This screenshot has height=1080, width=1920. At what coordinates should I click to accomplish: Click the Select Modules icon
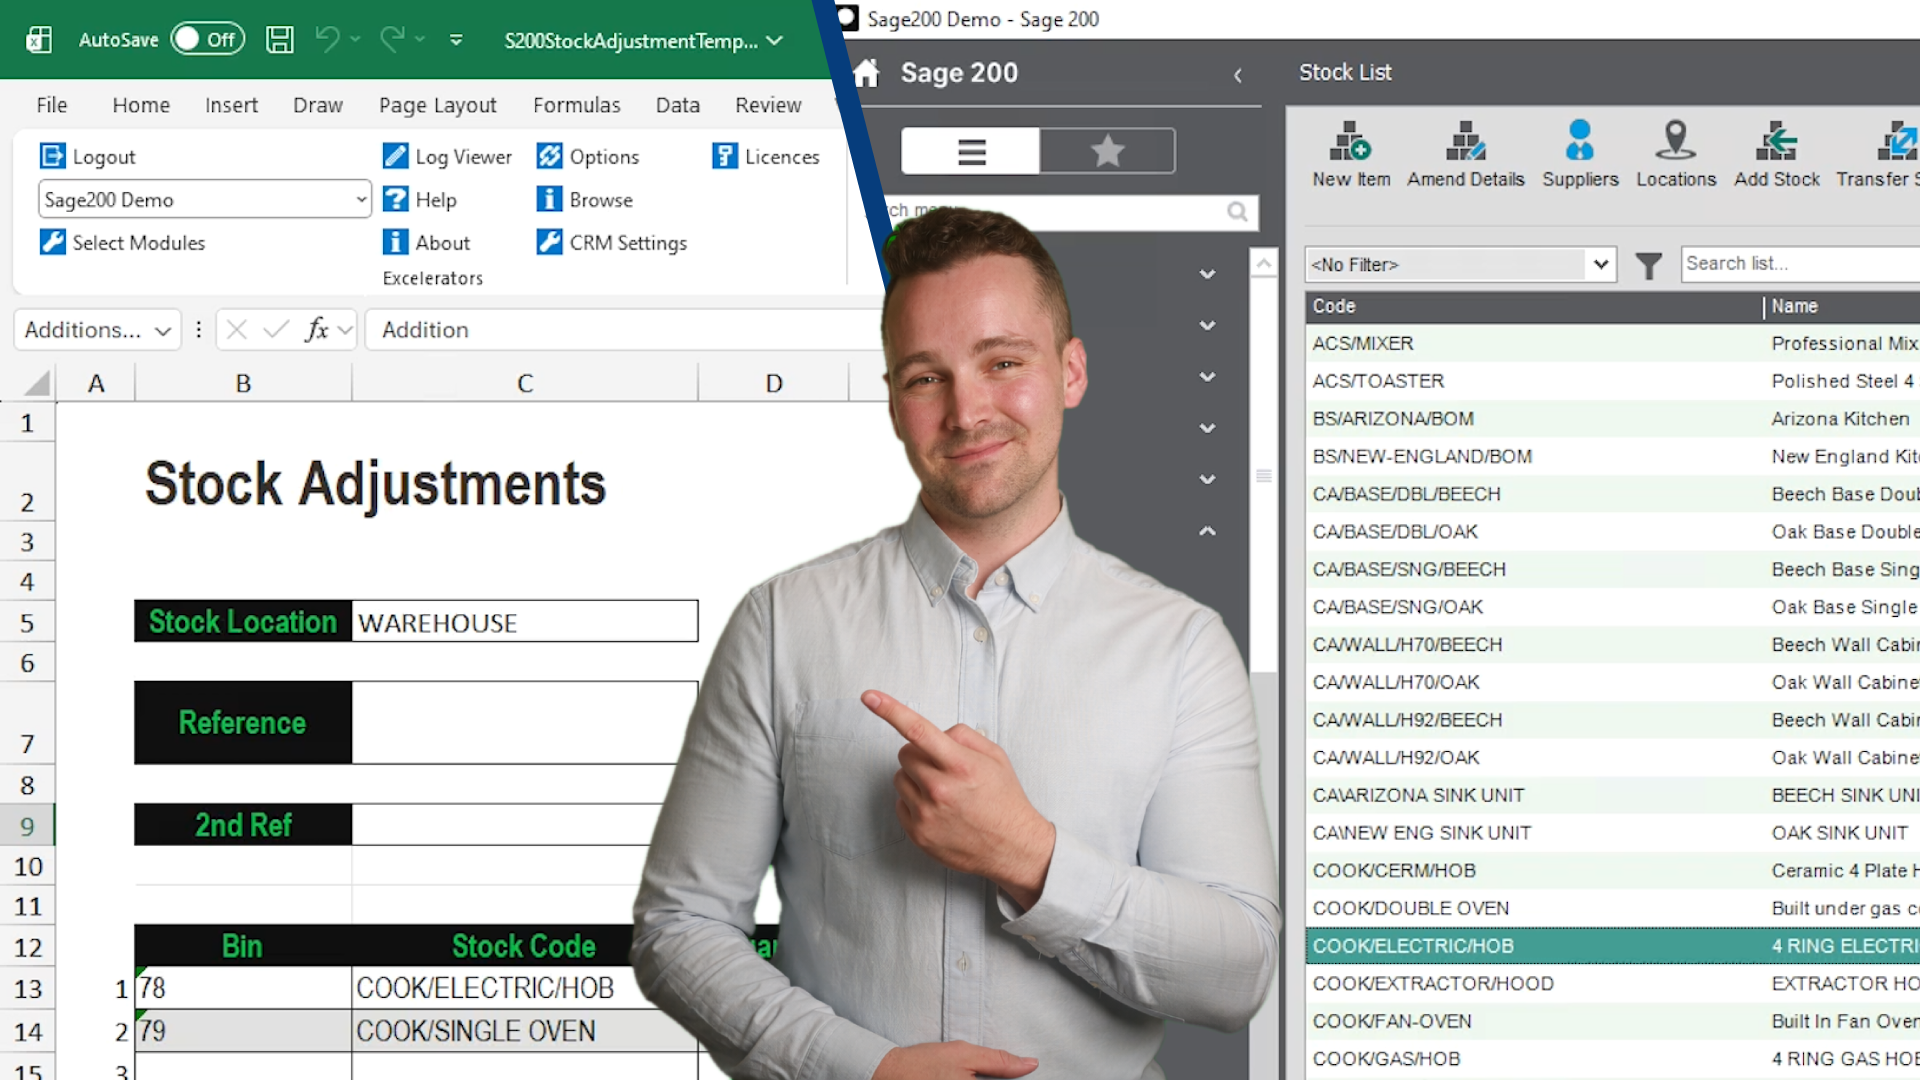[121, 242]
